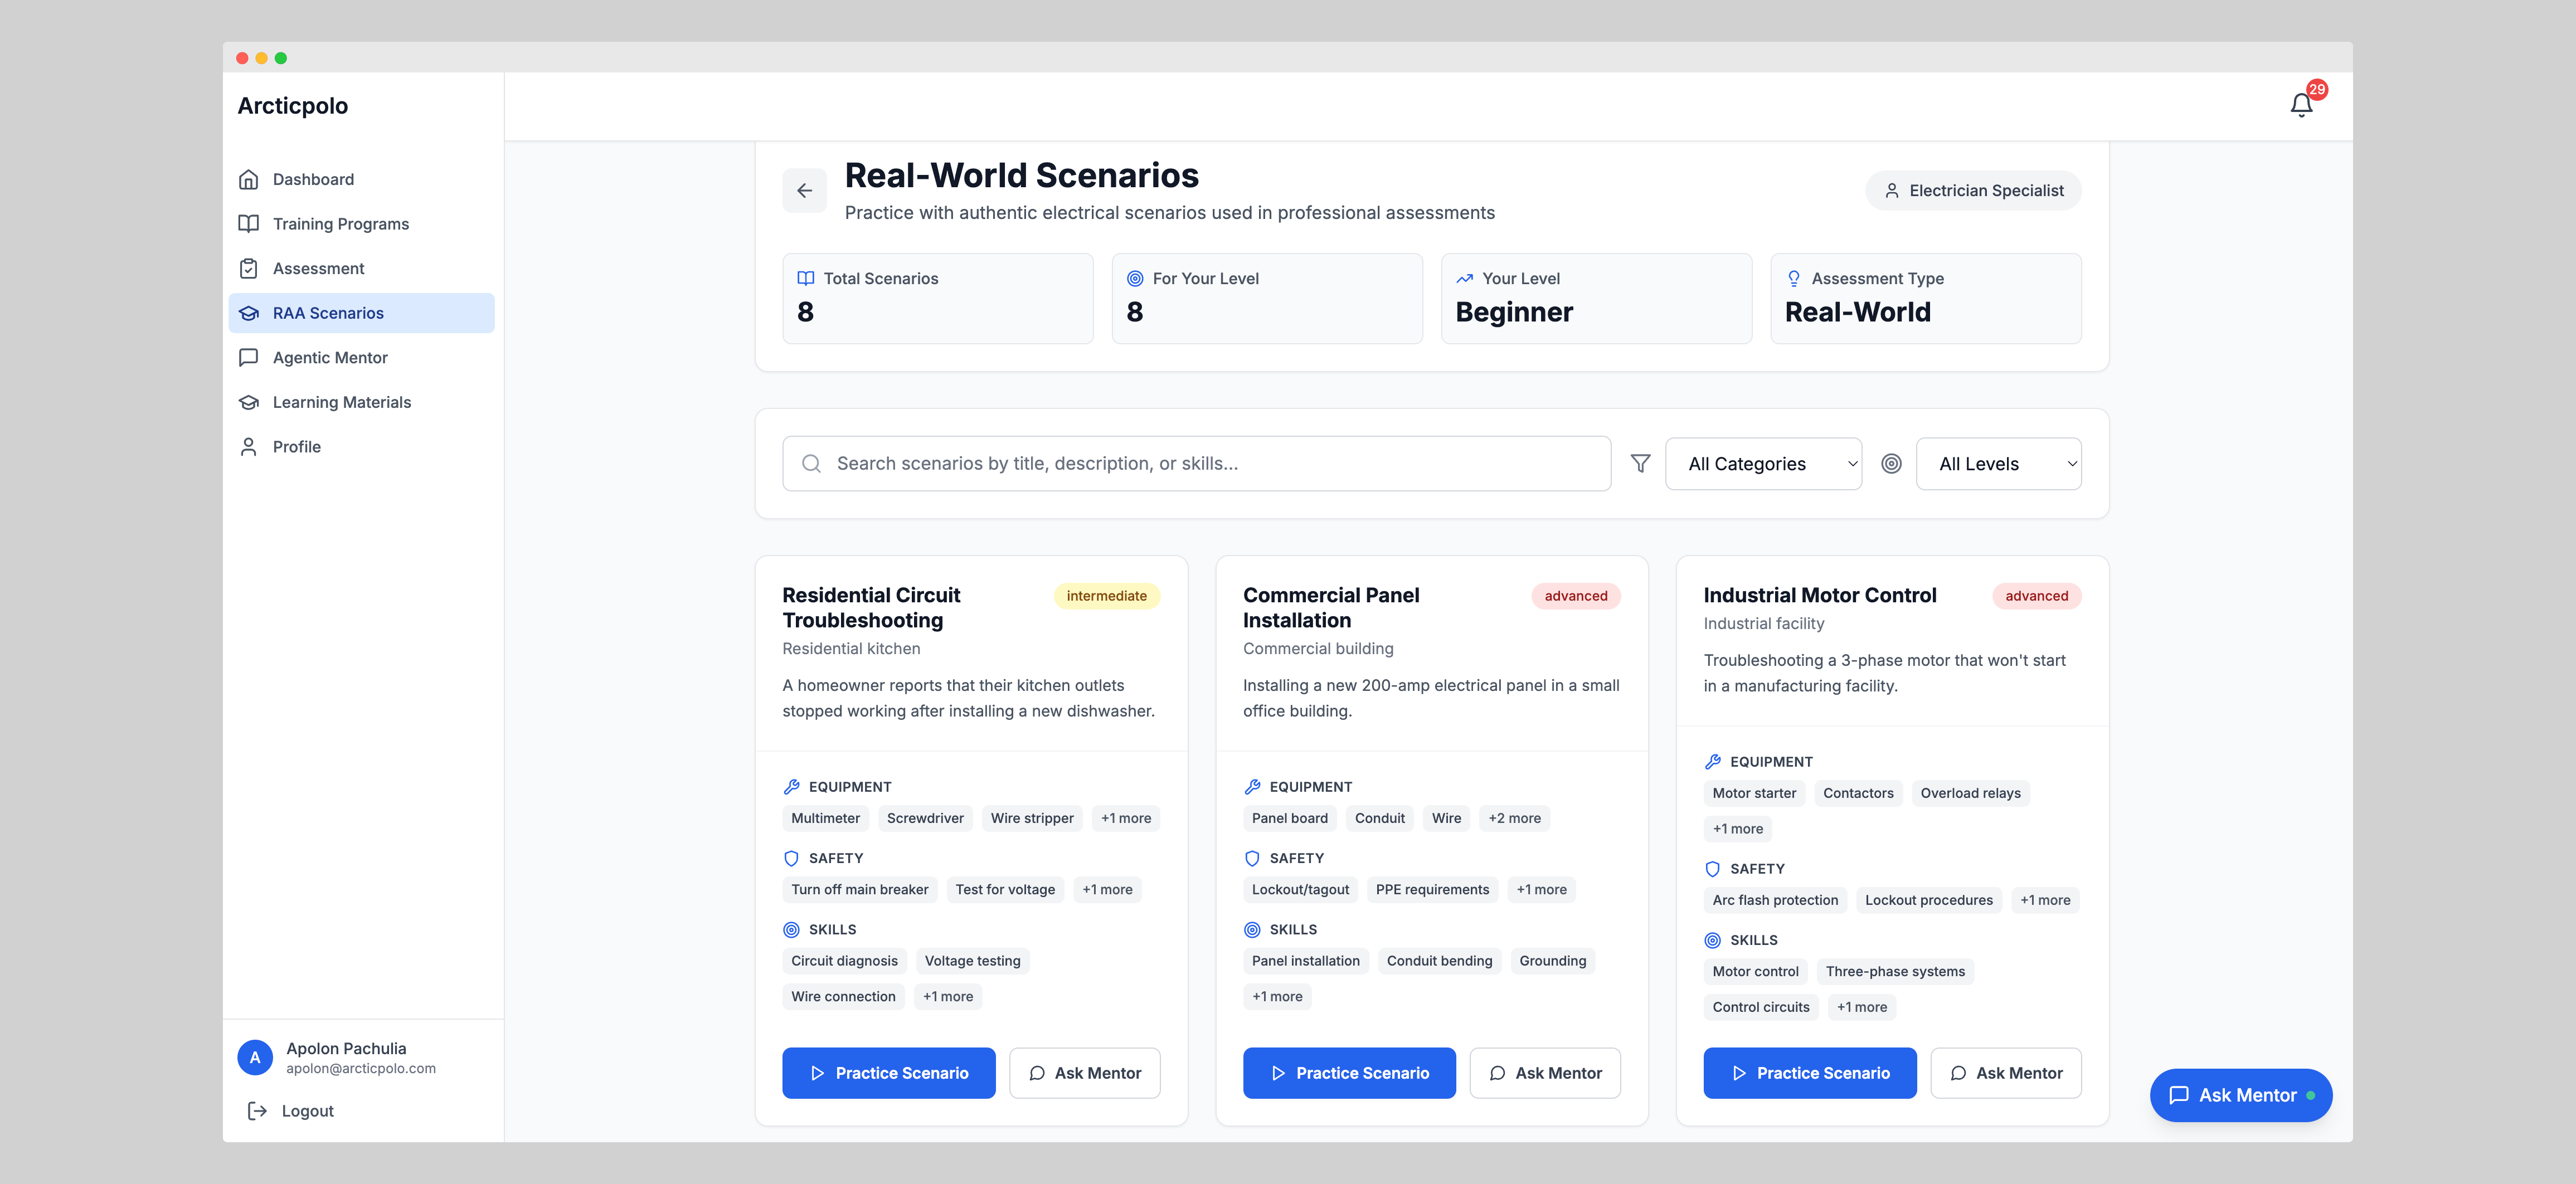Click the shield Safety icon in Commercial Panel card
This screenshot has width=2576, height=1184.
[1252, 858]
